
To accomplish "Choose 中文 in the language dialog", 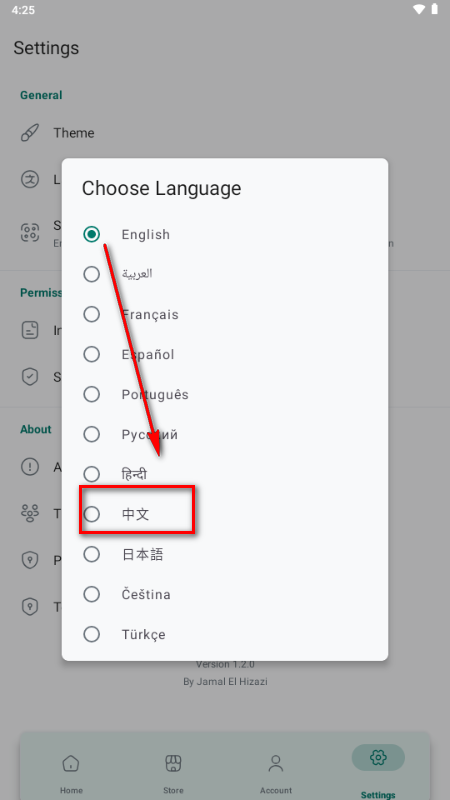I will click(x=91, y=514).
